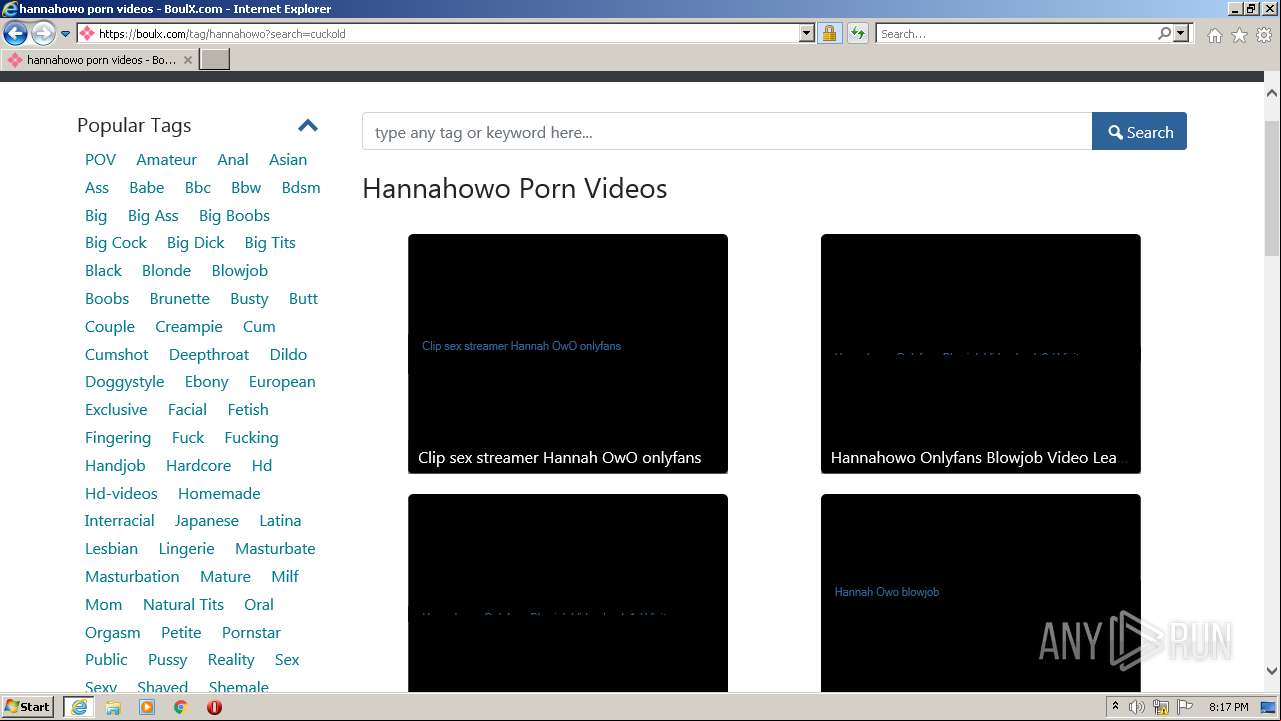This screenshot has width=1281, height=721.
Task: Open a new blank tab
Action: [215, 60]
